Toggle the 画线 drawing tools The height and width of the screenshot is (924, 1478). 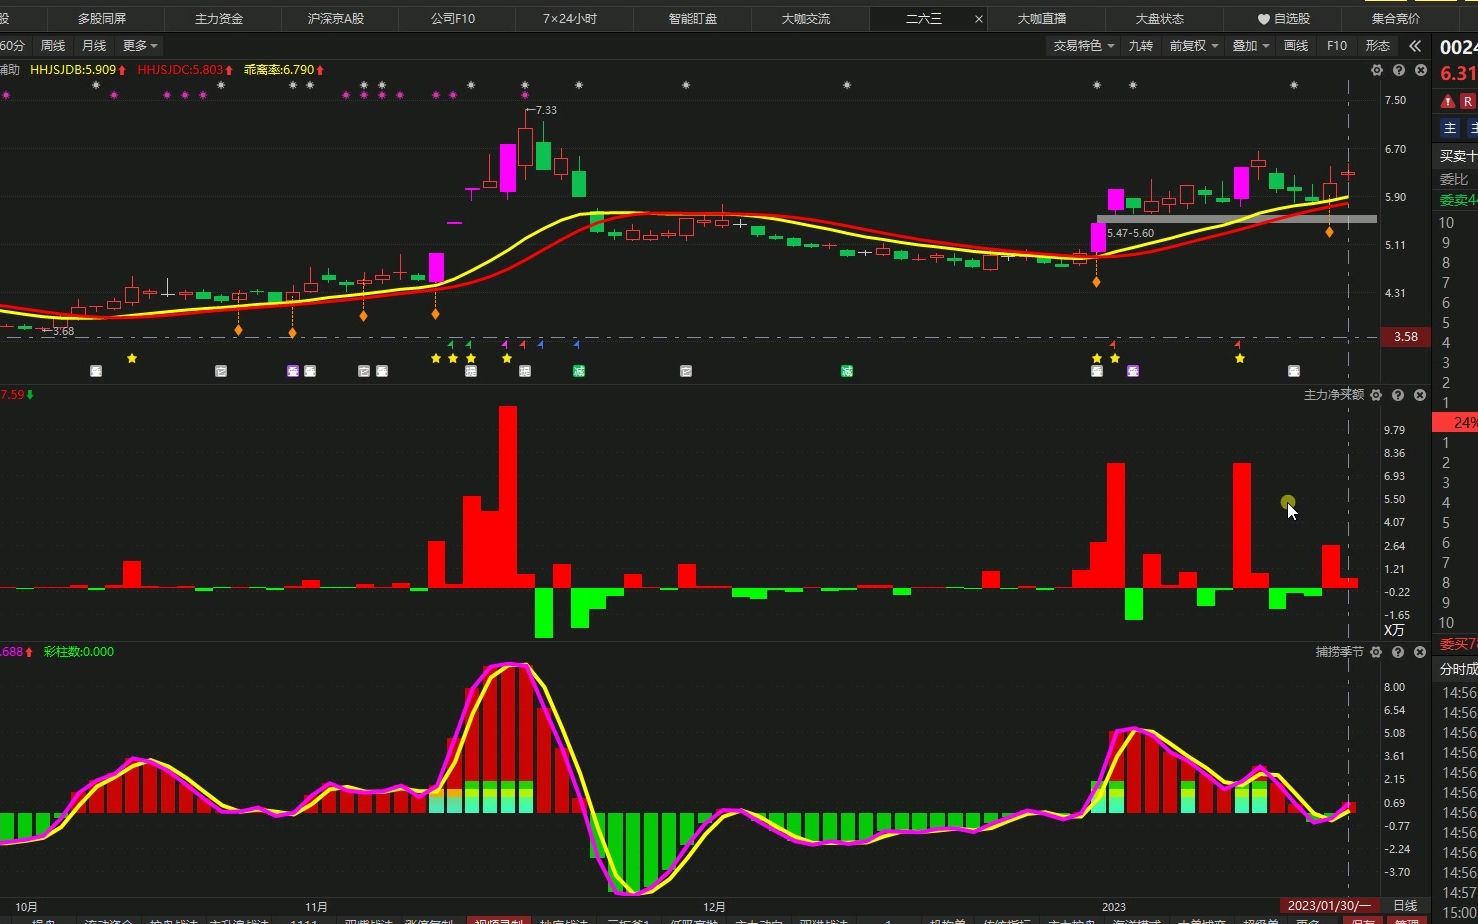pos(1296,46)
